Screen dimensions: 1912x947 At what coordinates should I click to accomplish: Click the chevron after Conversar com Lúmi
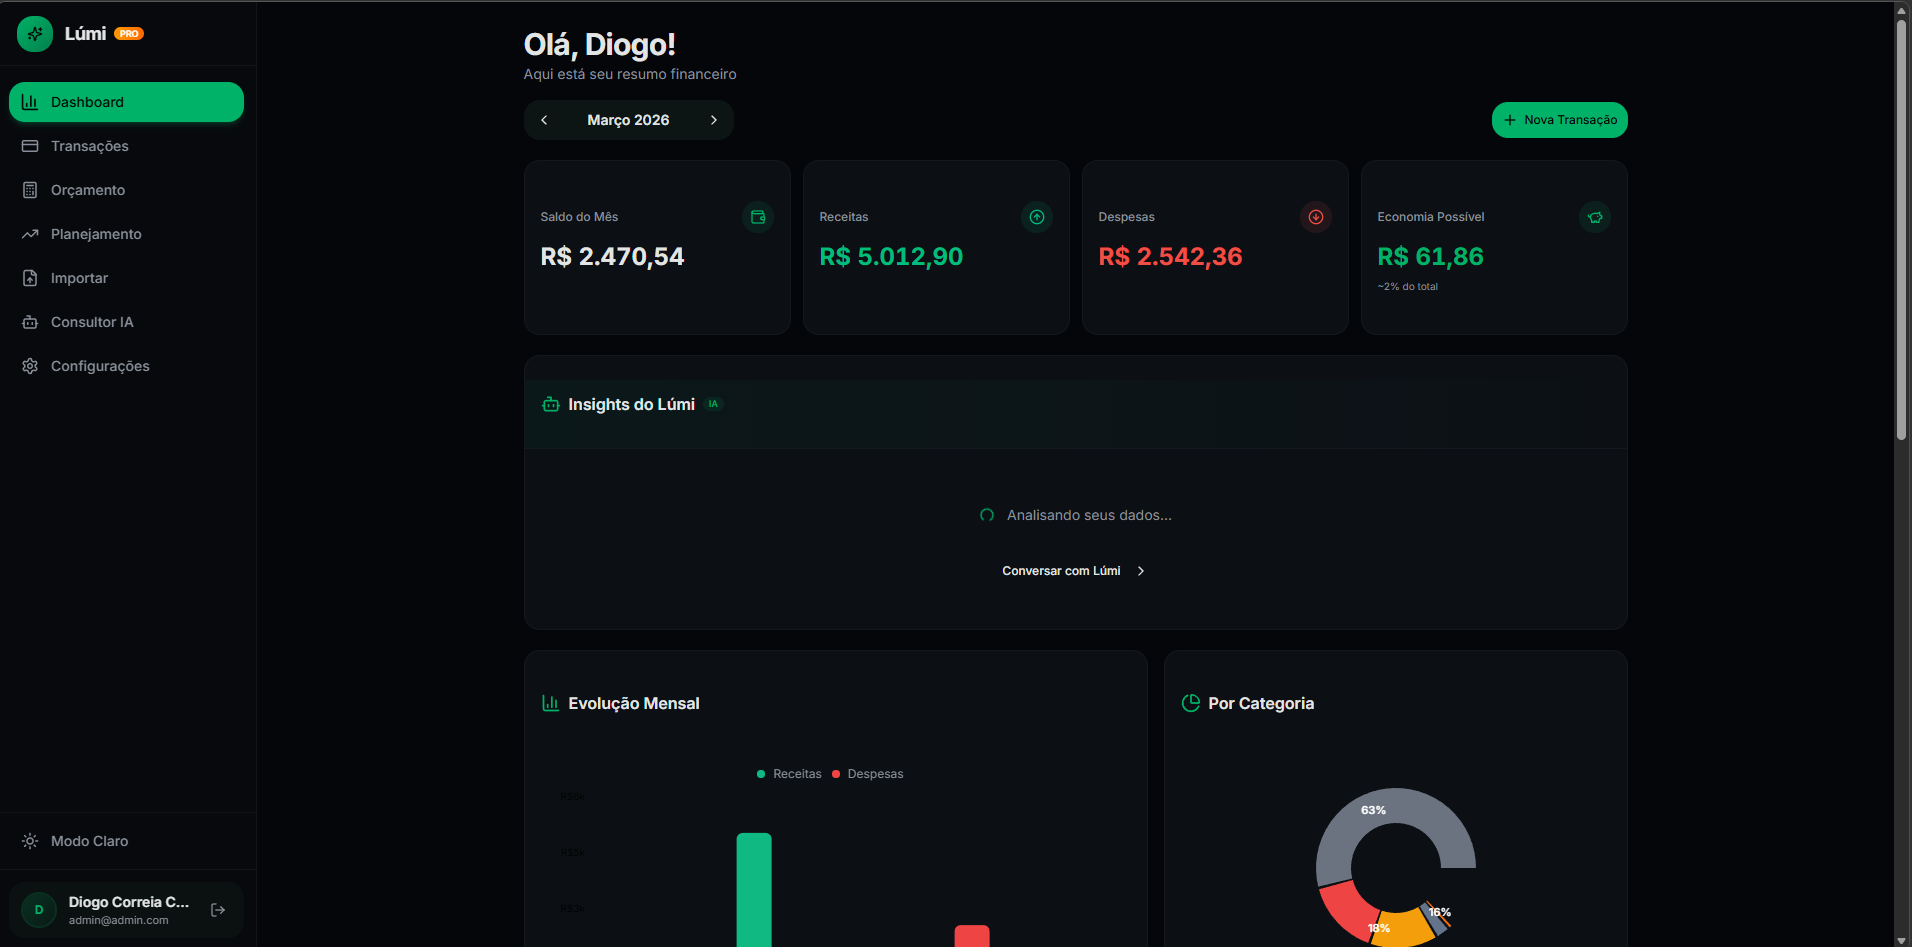[1141, 571]
